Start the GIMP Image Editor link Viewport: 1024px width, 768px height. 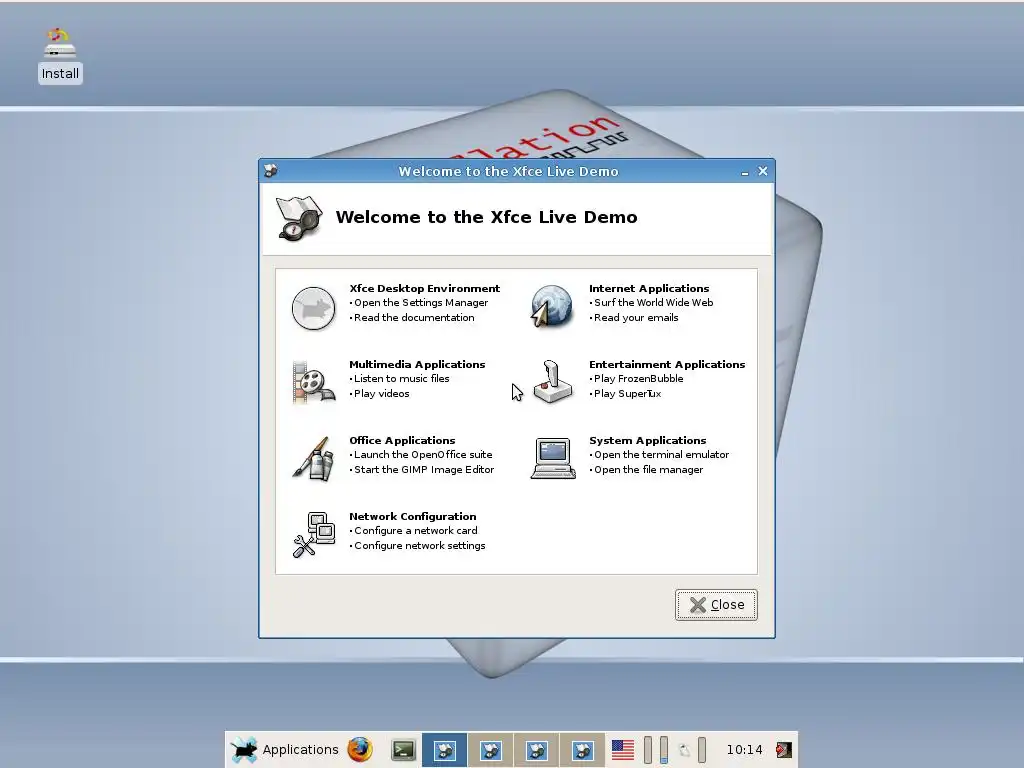click(x=424, y=470)
